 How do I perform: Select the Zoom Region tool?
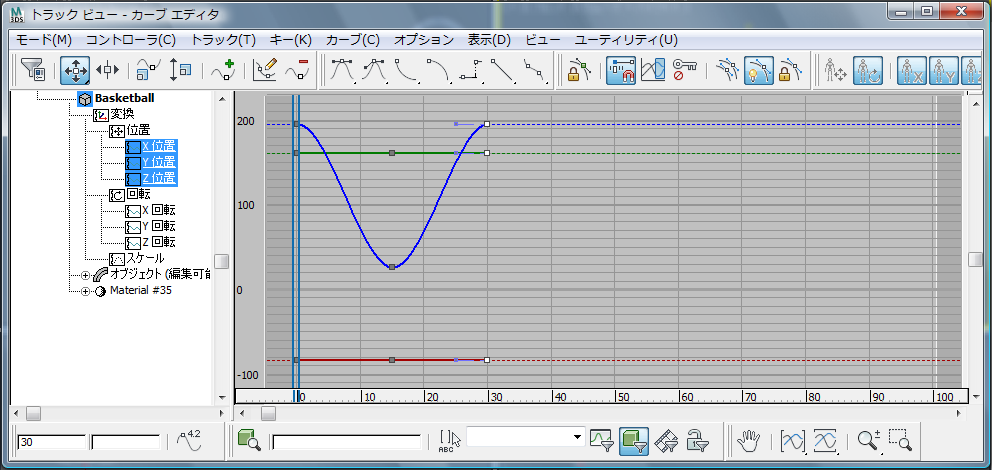(x=900, y=440)
